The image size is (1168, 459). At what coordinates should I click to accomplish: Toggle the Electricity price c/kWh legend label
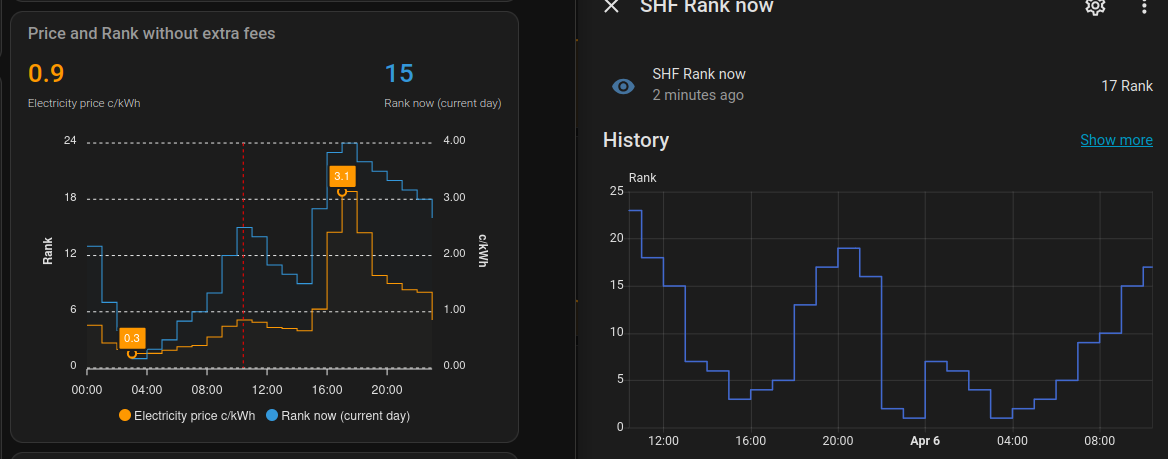tap(194, 416)
